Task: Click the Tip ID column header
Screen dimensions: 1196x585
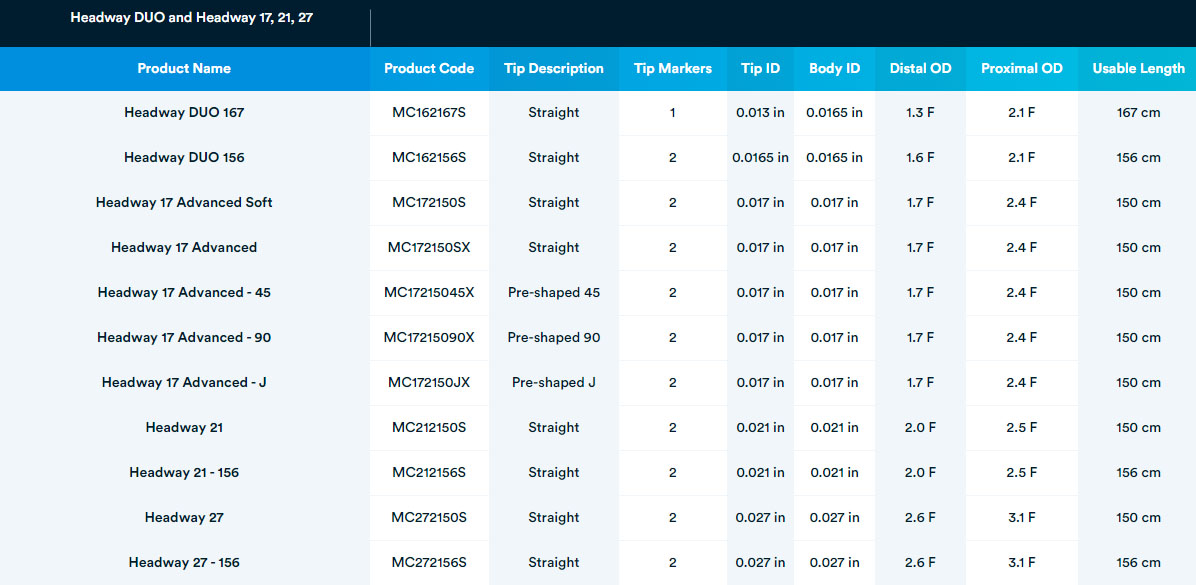Action: coord(760,69)
